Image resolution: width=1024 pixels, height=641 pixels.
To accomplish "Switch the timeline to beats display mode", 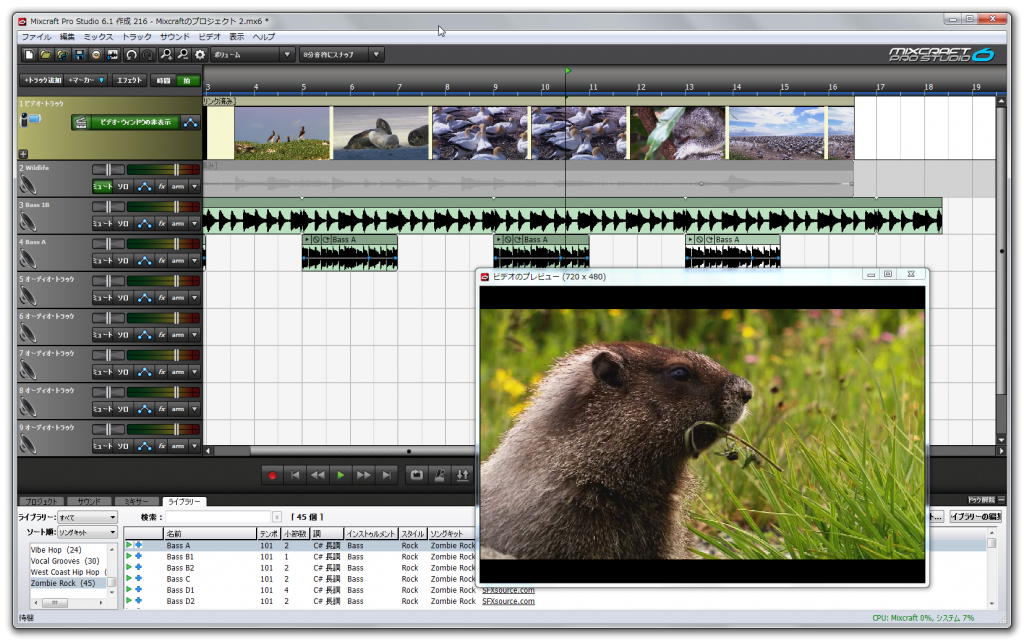I will point(187,80).
